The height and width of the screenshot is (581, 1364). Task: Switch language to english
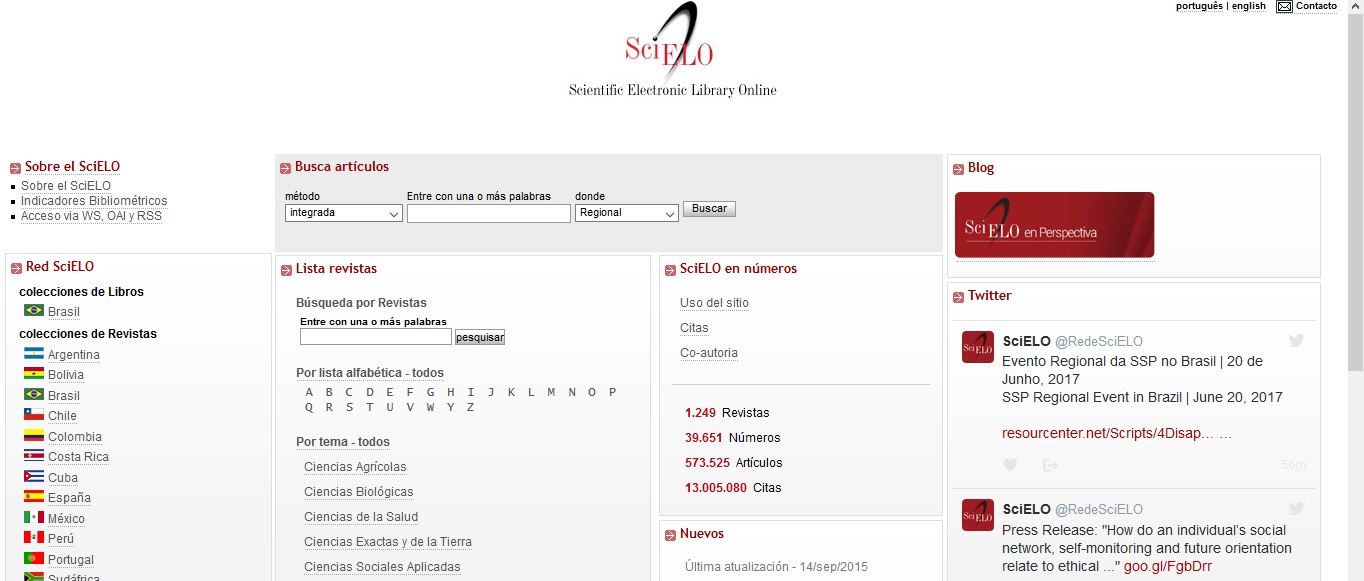click(x=1249, y=6)
